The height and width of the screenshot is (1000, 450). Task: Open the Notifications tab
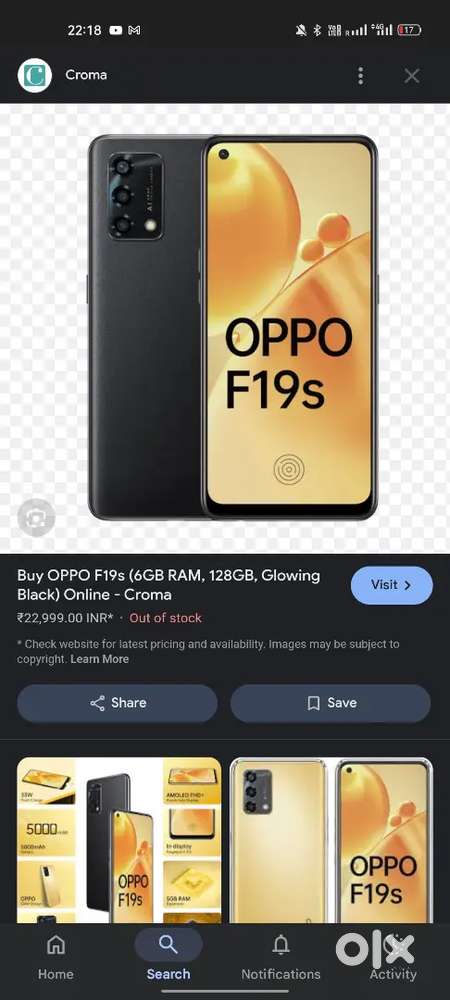click(280, 957)
